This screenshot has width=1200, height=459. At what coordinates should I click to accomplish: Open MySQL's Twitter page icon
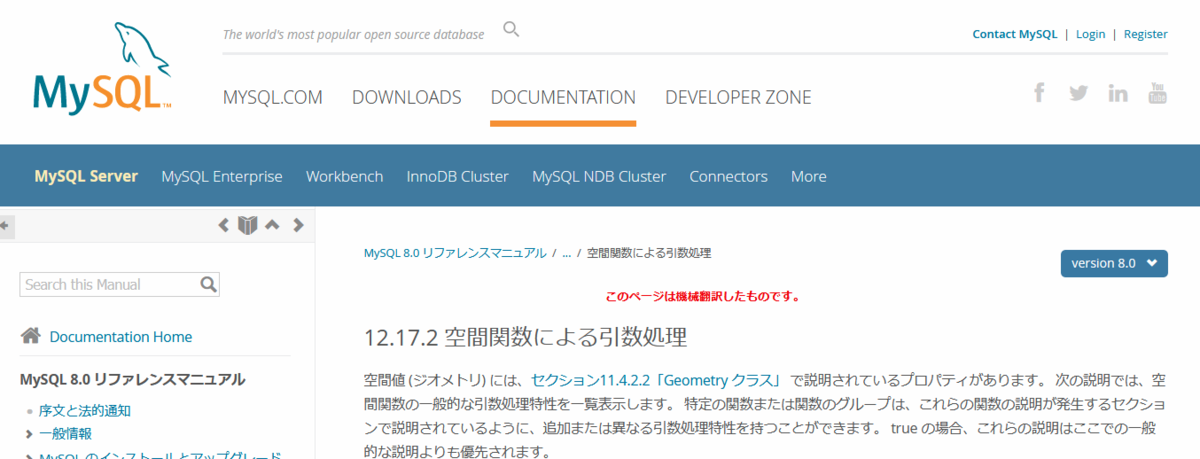[x=1078, y=93]
